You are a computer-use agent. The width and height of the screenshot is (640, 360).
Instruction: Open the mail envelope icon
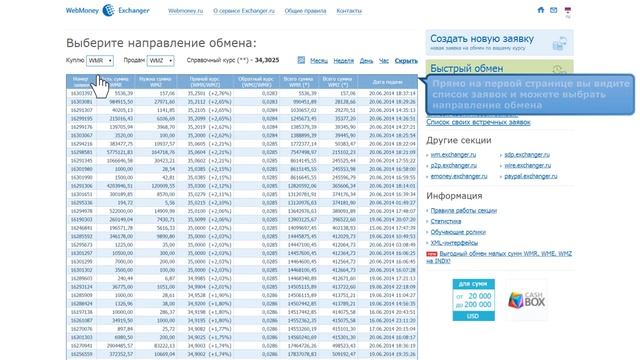click(553, 10)
